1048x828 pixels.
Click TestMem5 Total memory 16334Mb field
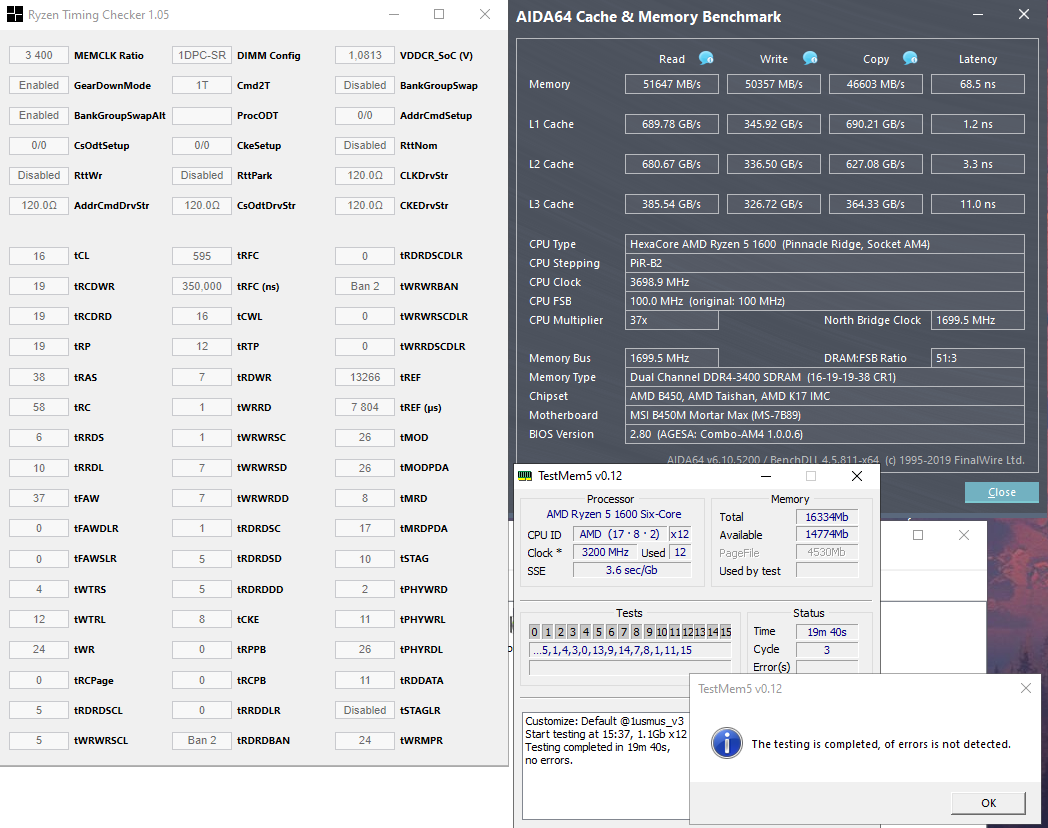click(827, 517)
